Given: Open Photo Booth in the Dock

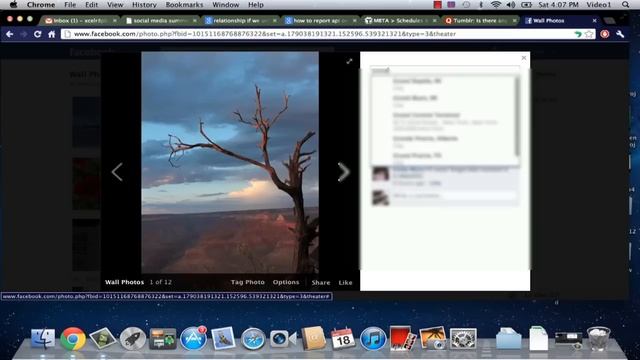Looking at the screenshot, I should [x=402, y=338].
